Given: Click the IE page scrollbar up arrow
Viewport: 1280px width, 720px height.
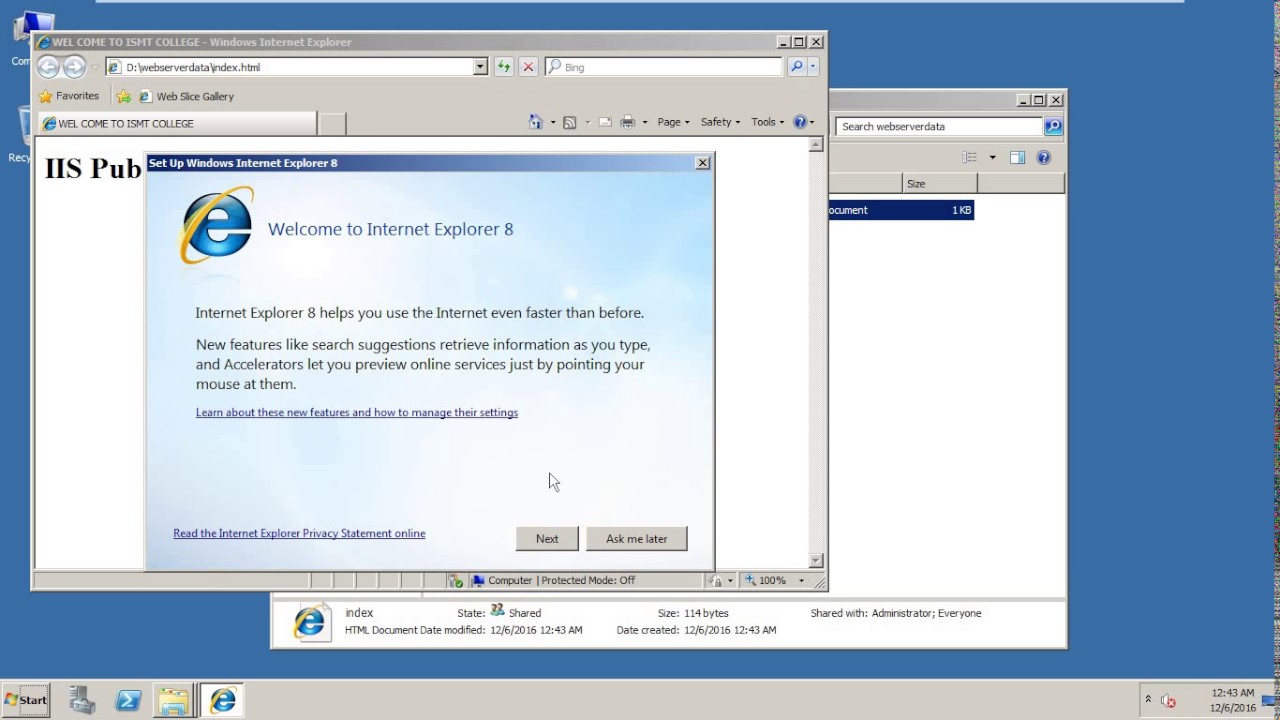Looking at the screenshot, I should tap(816, 145).
